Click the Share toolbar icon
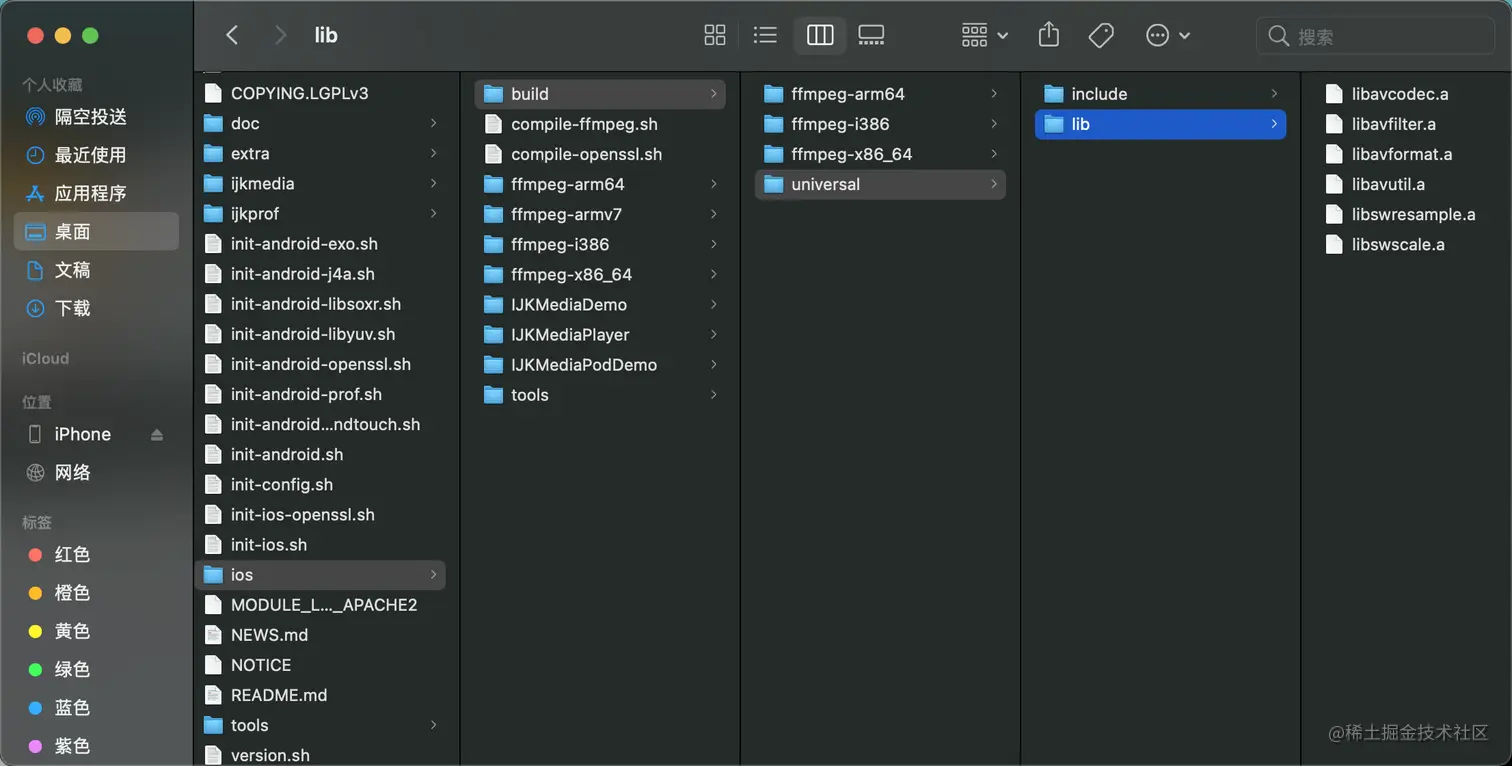1512x766 pixels. (1048, 36)
